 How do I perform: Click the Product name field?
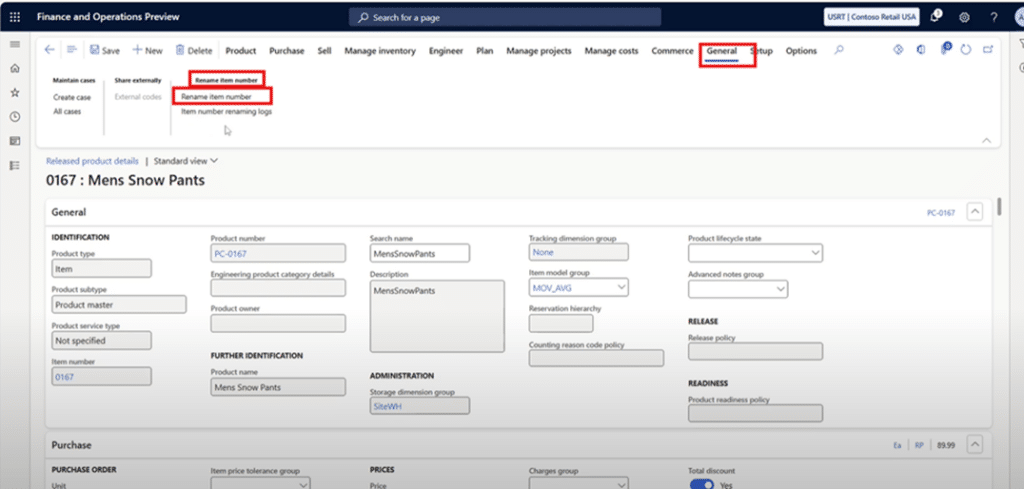coord(278,386)
